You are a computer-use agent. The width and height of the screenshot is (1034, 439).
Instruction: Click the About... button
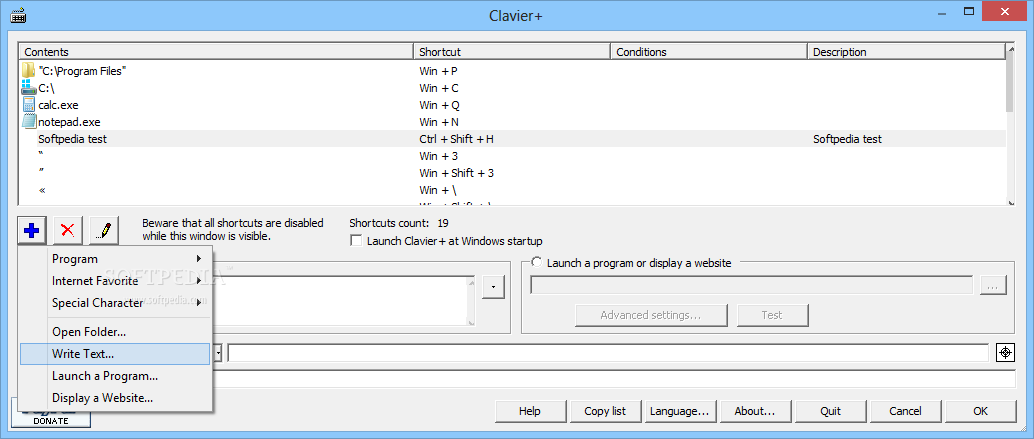[755, 411]
